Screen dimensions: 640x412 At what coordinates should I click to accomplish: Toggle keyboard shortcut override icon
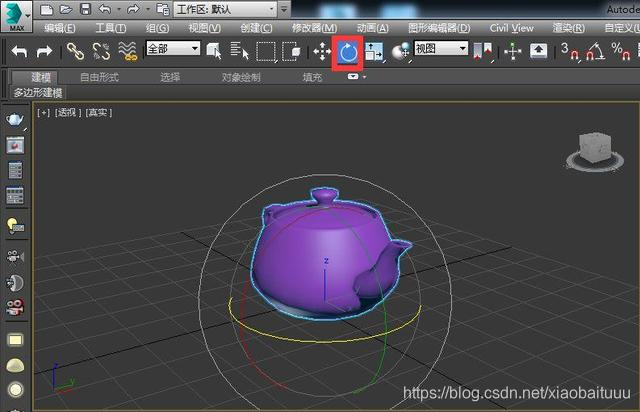tap(538, 51)
